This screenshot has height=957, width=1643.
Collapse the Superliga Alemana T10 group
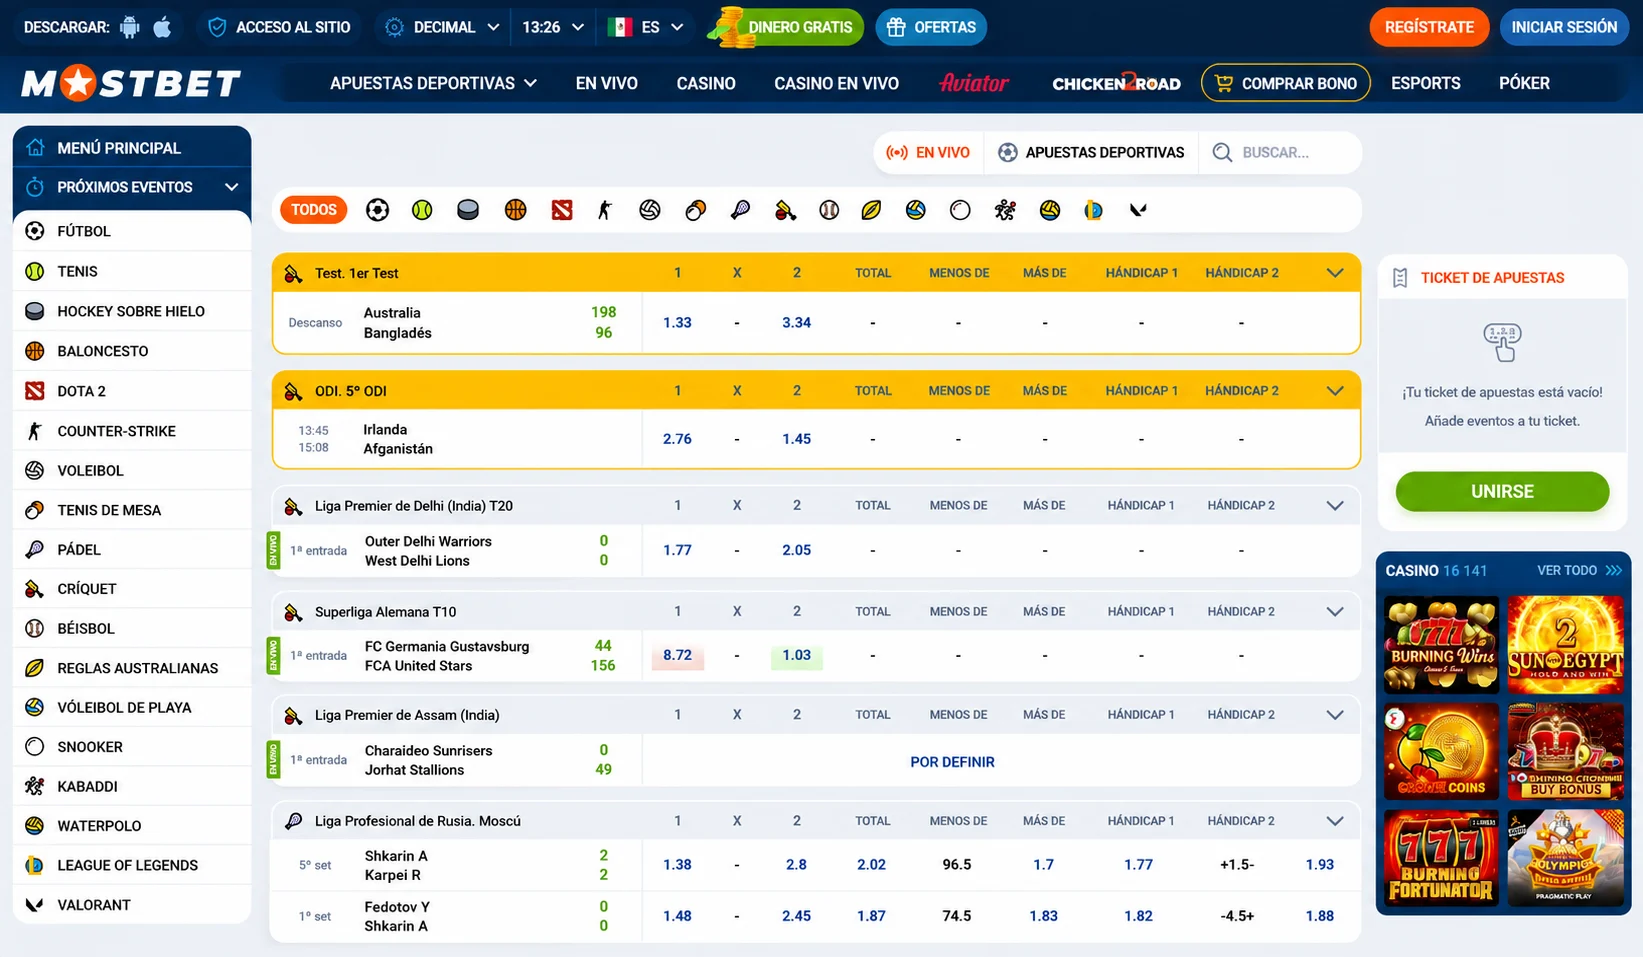tap(1334, 612)
